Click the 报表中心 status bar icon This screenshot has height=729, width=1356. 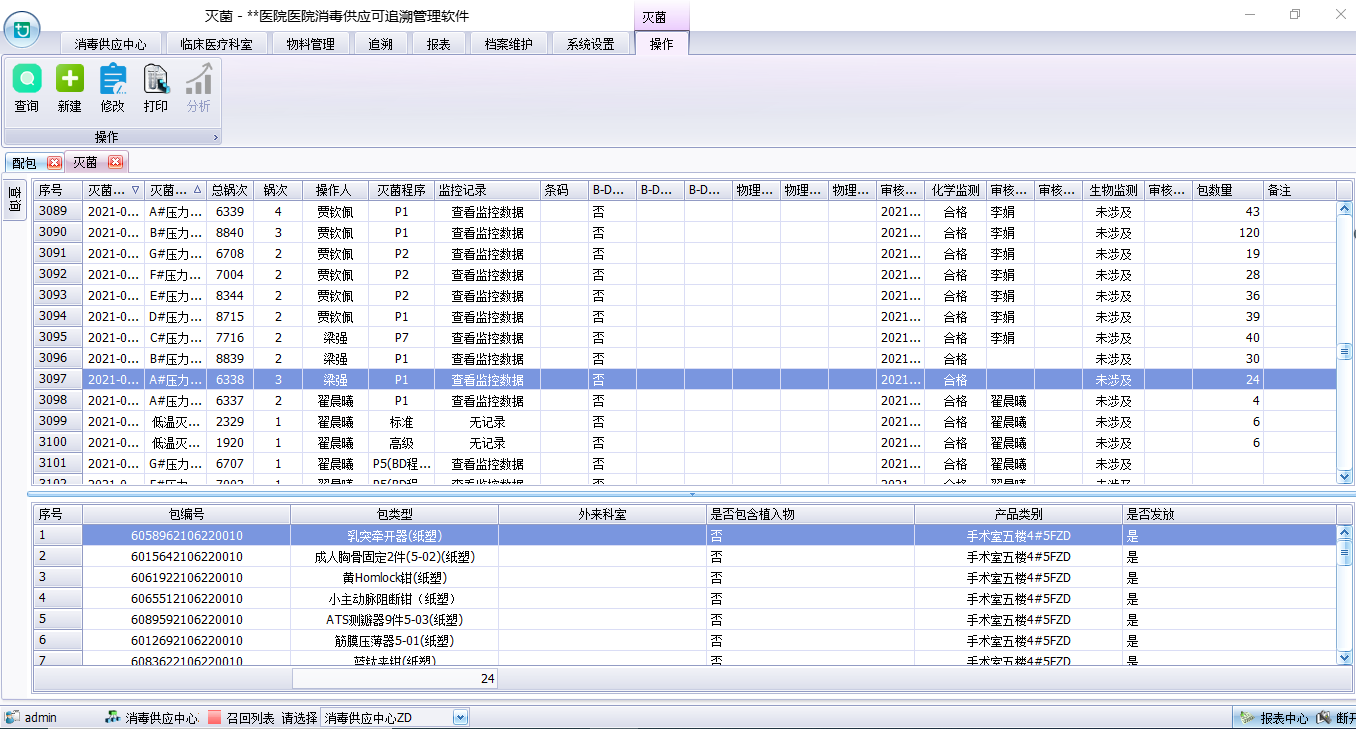coord(1247,717)
